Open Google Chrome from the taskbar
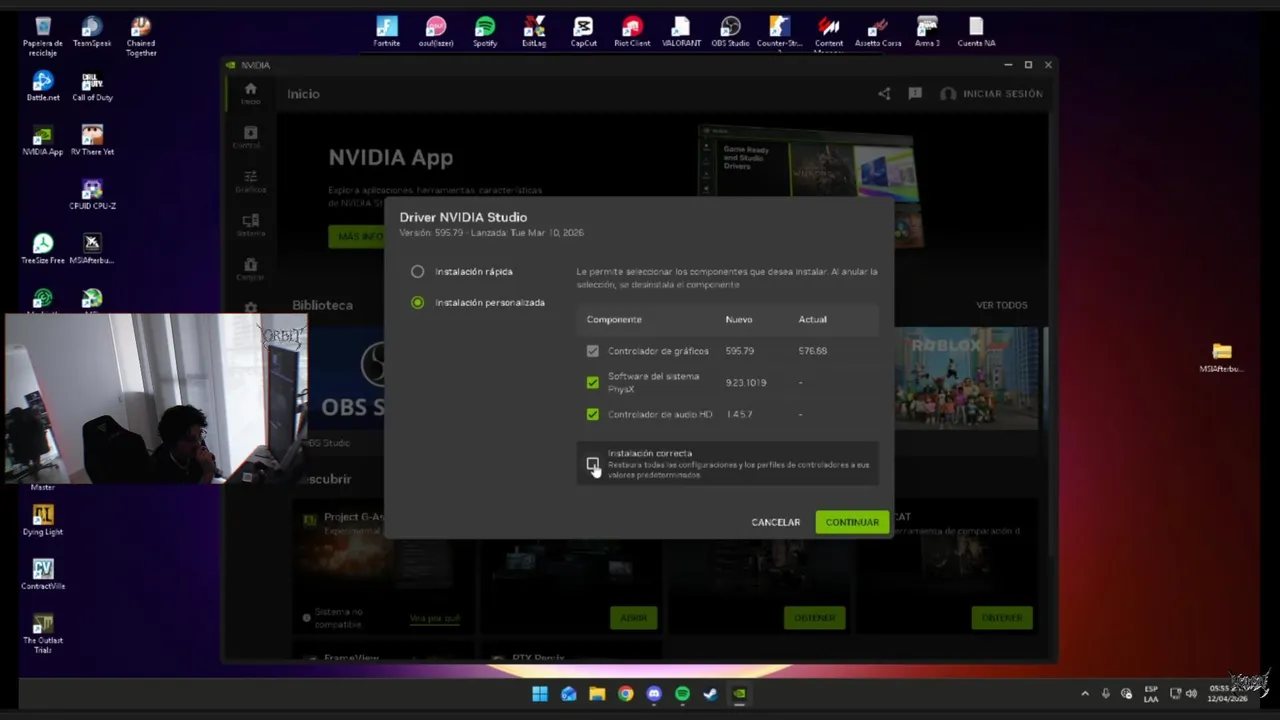 click(x=625, y=694)
